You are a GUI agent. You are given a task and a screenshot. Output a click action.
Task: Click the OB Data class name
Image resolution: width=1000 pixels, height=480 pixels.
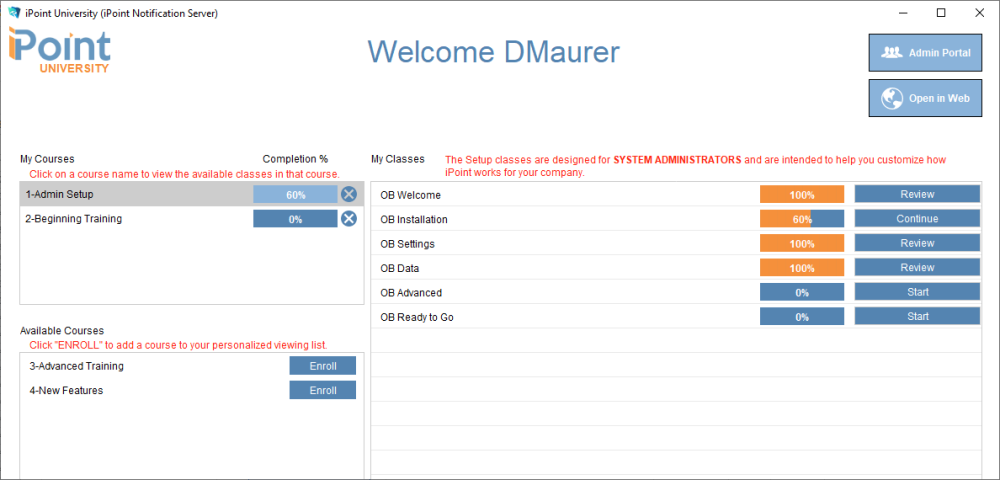[x=399, y=268]
